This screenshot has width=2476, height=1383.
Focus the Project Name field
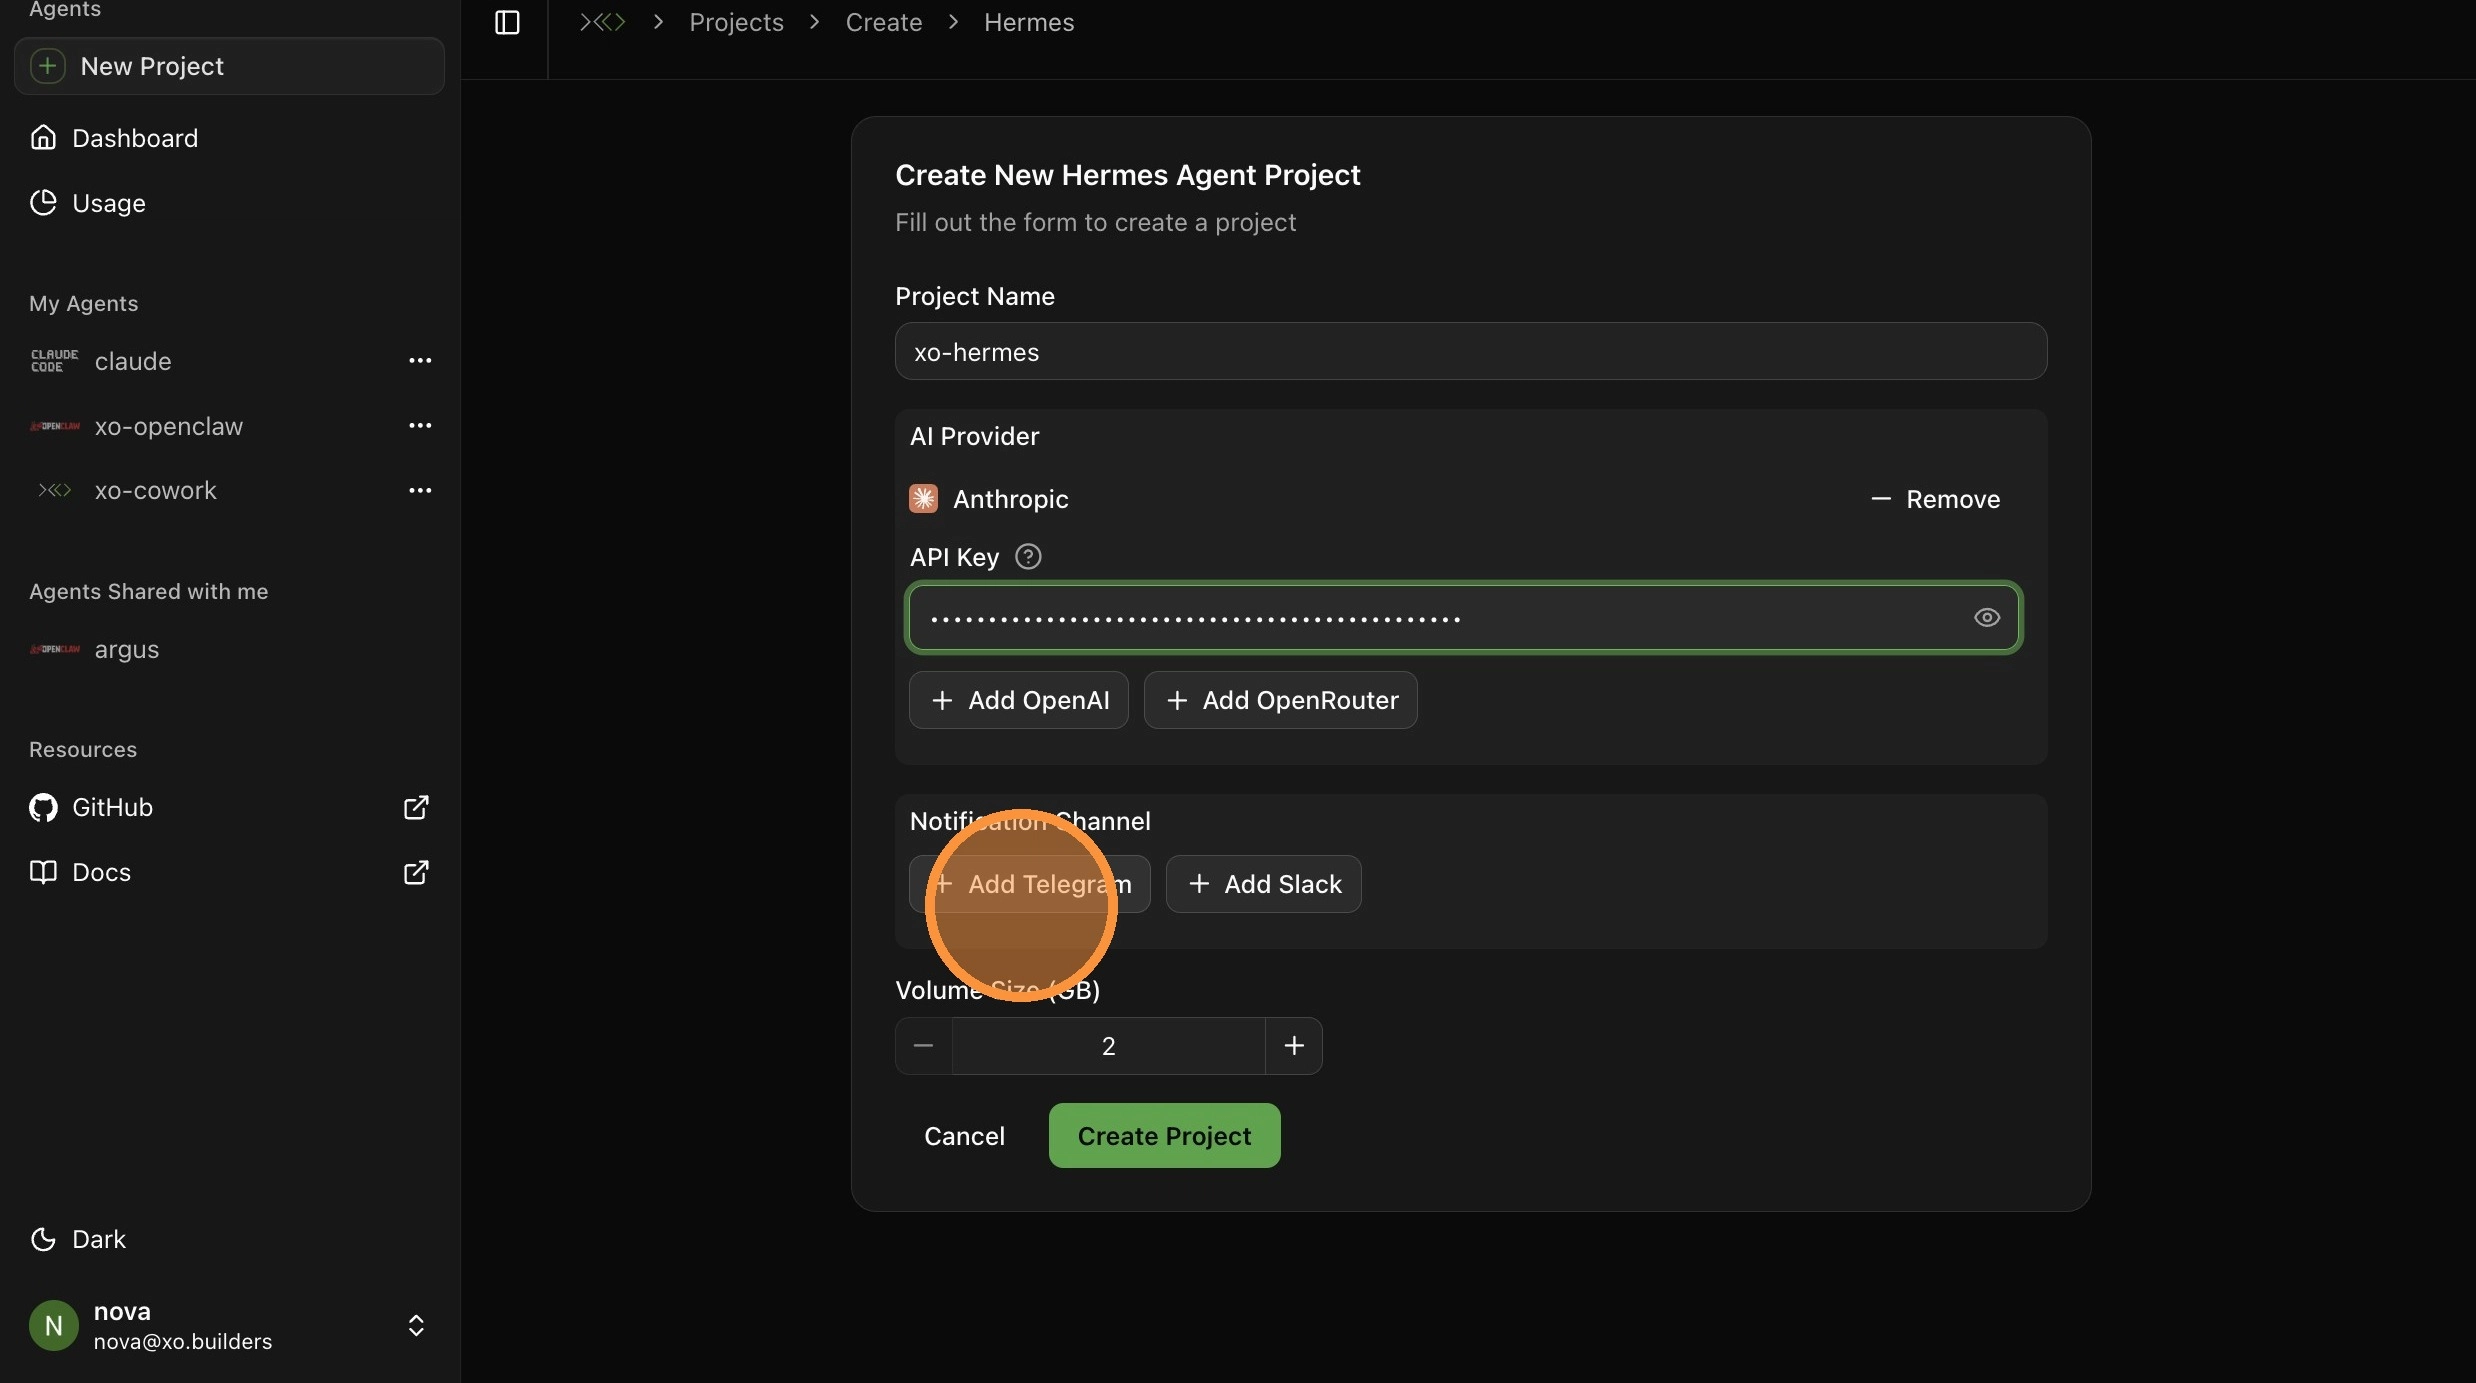1470,351
